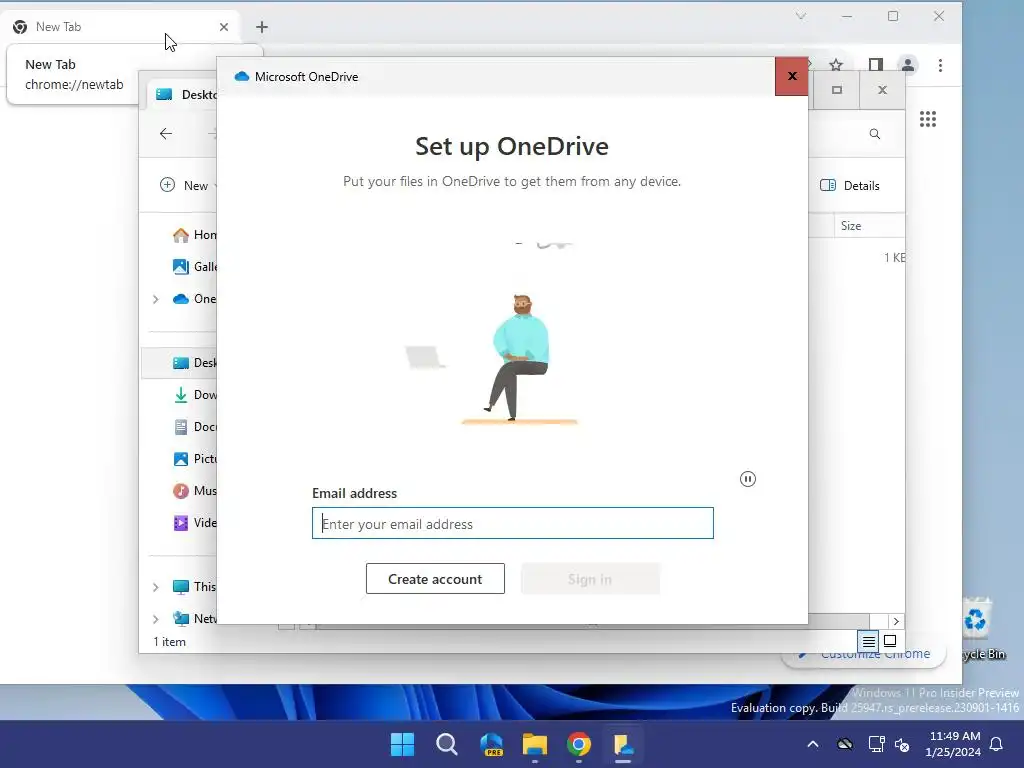
Task: Select Videos in File Explorer sidebar
Action: coord(194,522)
